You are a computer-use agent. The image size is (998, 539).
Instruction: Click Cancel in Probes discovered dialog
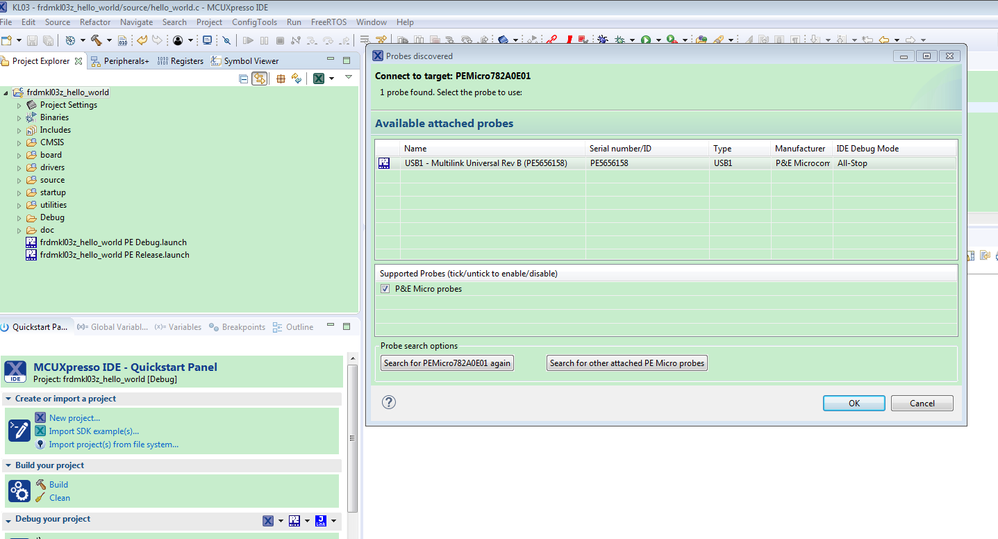[922, 403]
